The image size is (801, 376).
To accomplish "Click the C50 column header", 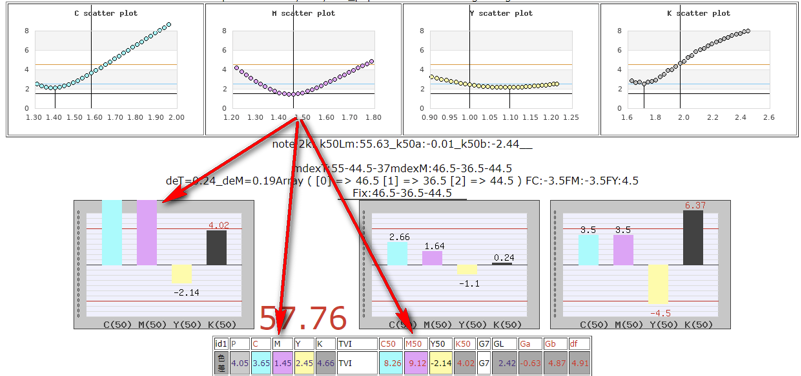I will click(x=391, y=344).
